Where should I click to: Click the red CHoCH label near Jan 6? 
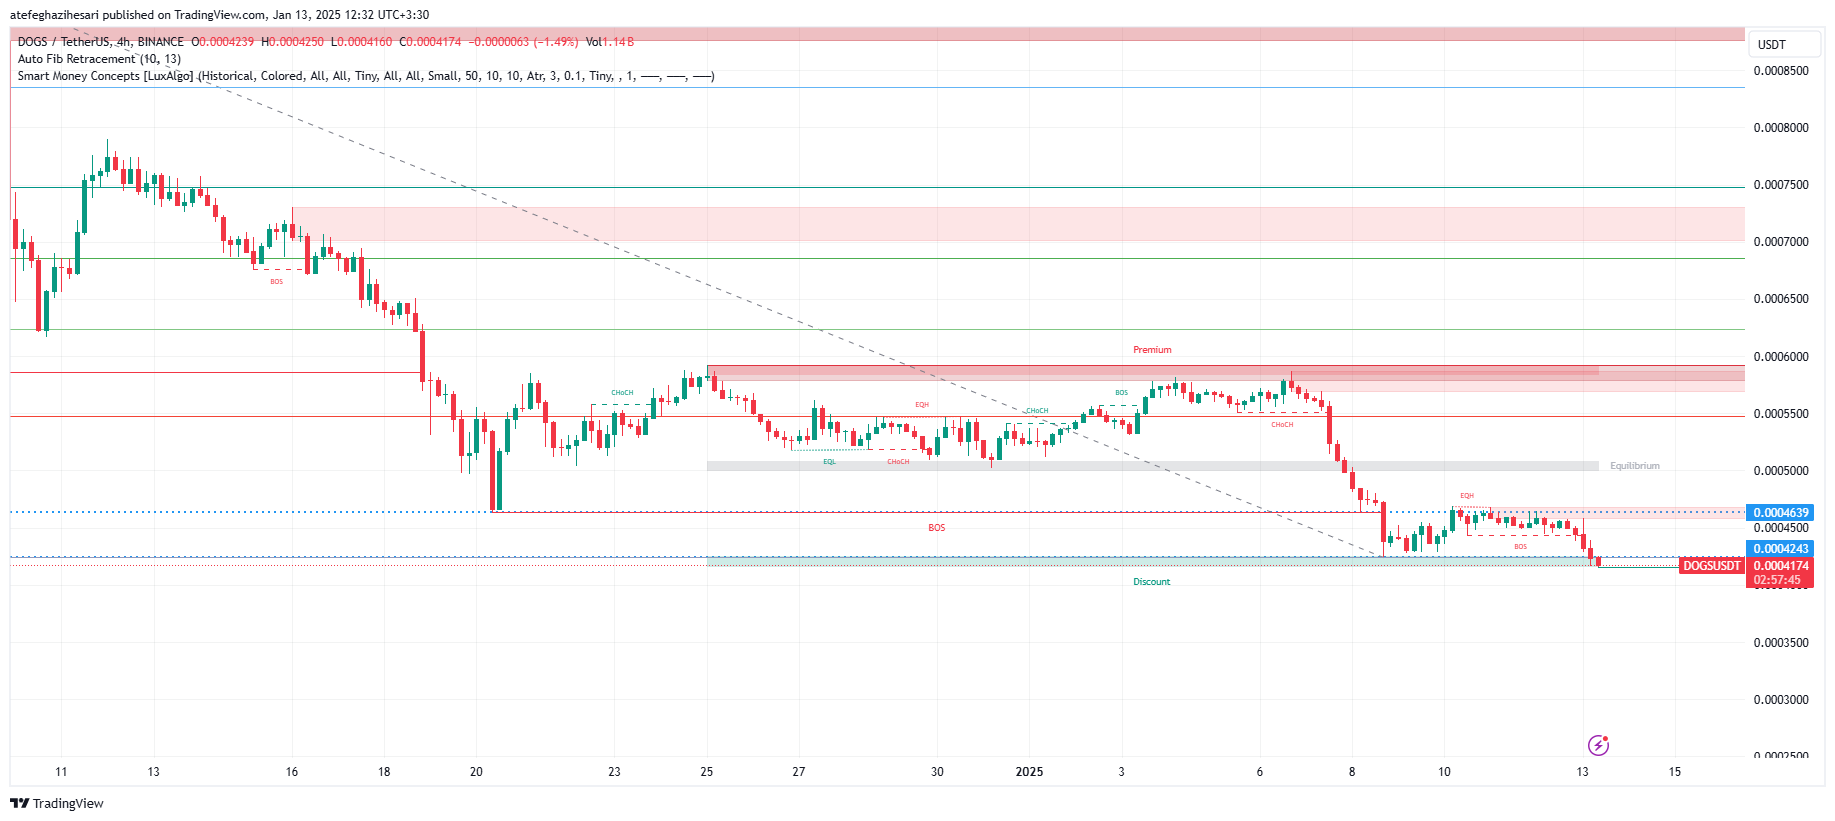coord(1282,425)
